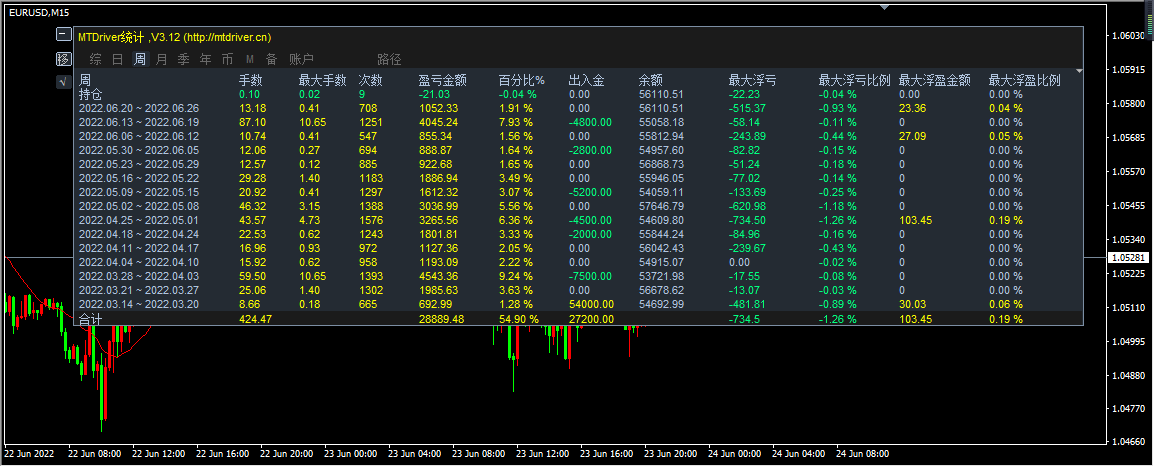The image size is (1154, 467).
Task: Click the 最大浮亏比例 column header
Action: click(x=854, y=81)
